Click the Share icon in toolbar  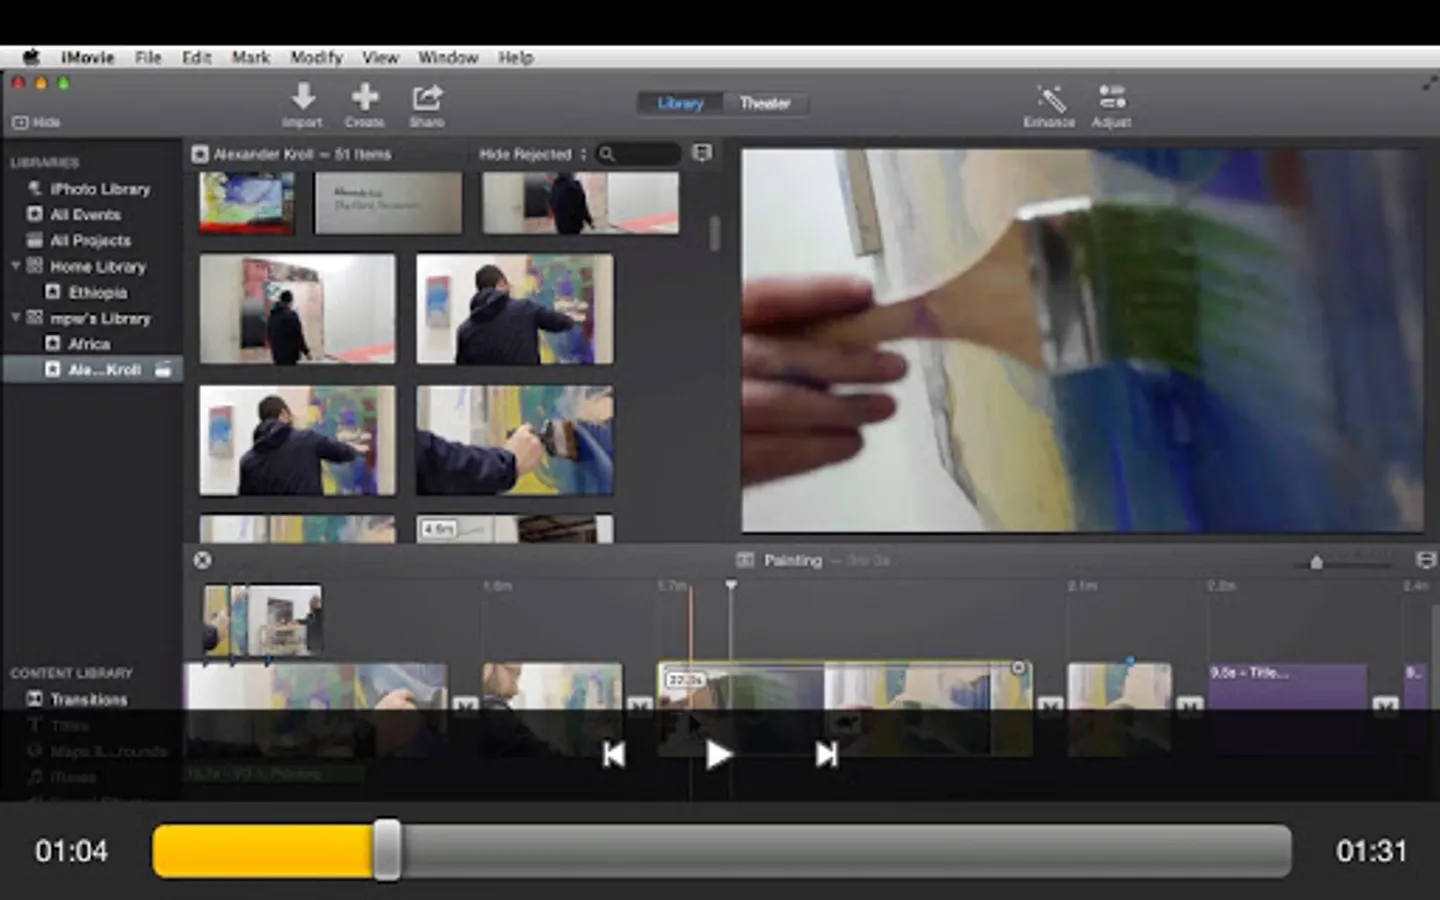(x=427, y=98)
